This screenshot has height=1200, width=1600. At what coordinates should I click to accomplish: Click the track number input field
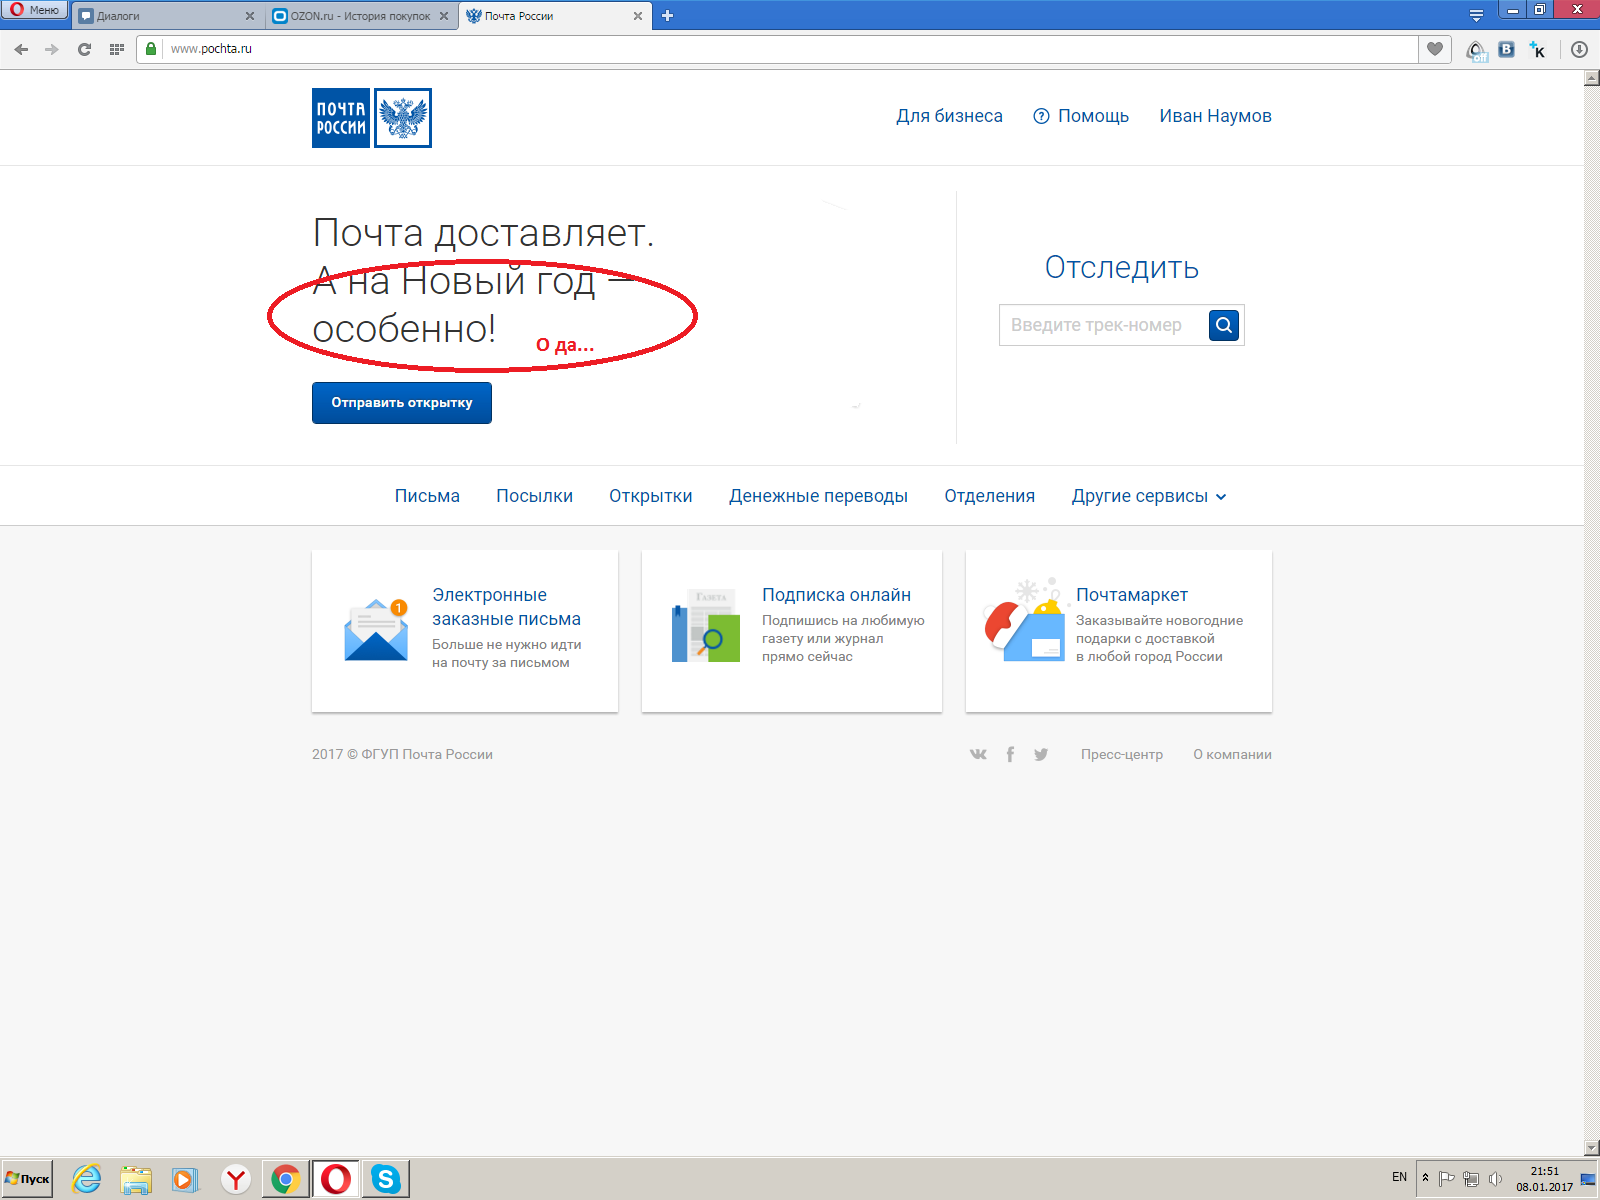[x=1102, y=325]
